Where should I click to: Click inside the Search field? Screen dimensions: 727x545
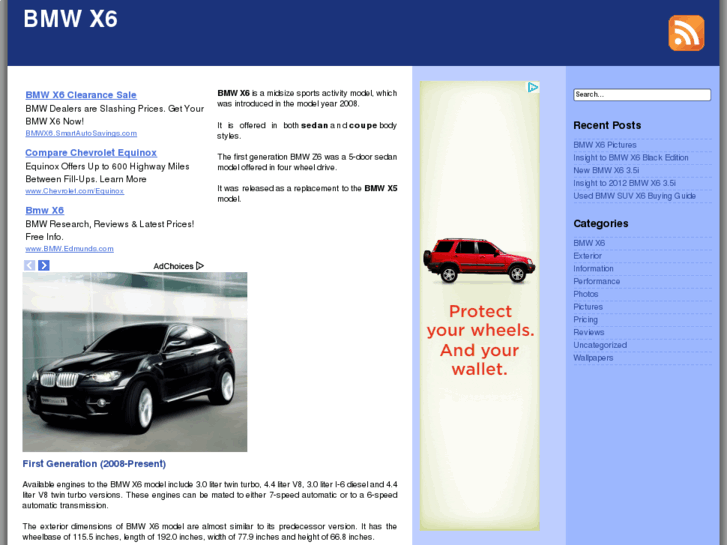pyautogui.click(x=642, y=95)
